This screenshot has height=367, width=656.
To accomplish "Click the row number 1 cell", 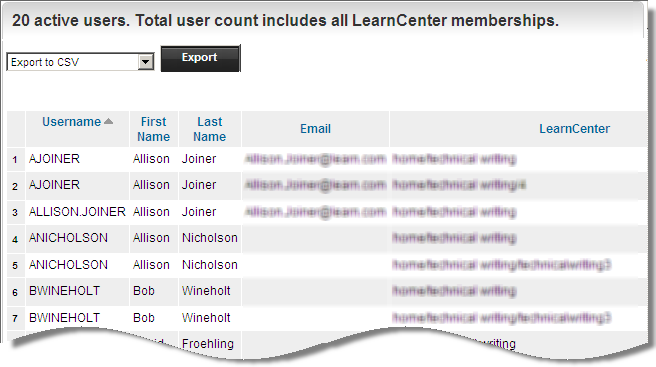I will point(15,159).
